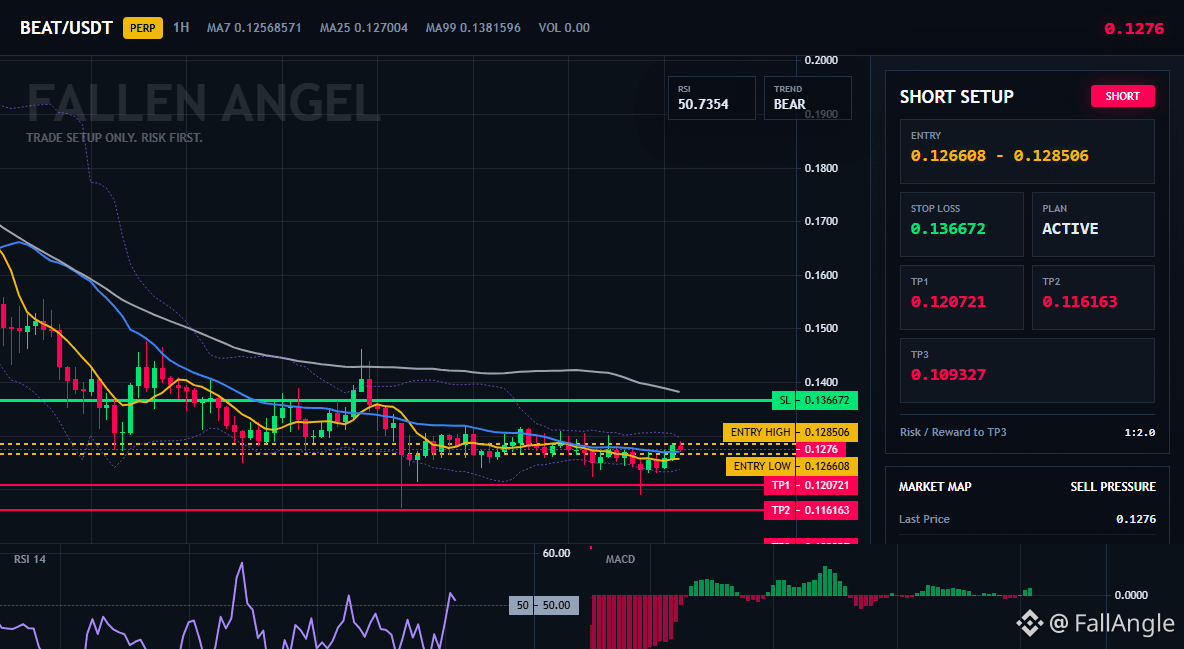The width and height of the screenshot is (1184, 649).
Task: Click the 0.1400 price axis label
Action: 822,382
